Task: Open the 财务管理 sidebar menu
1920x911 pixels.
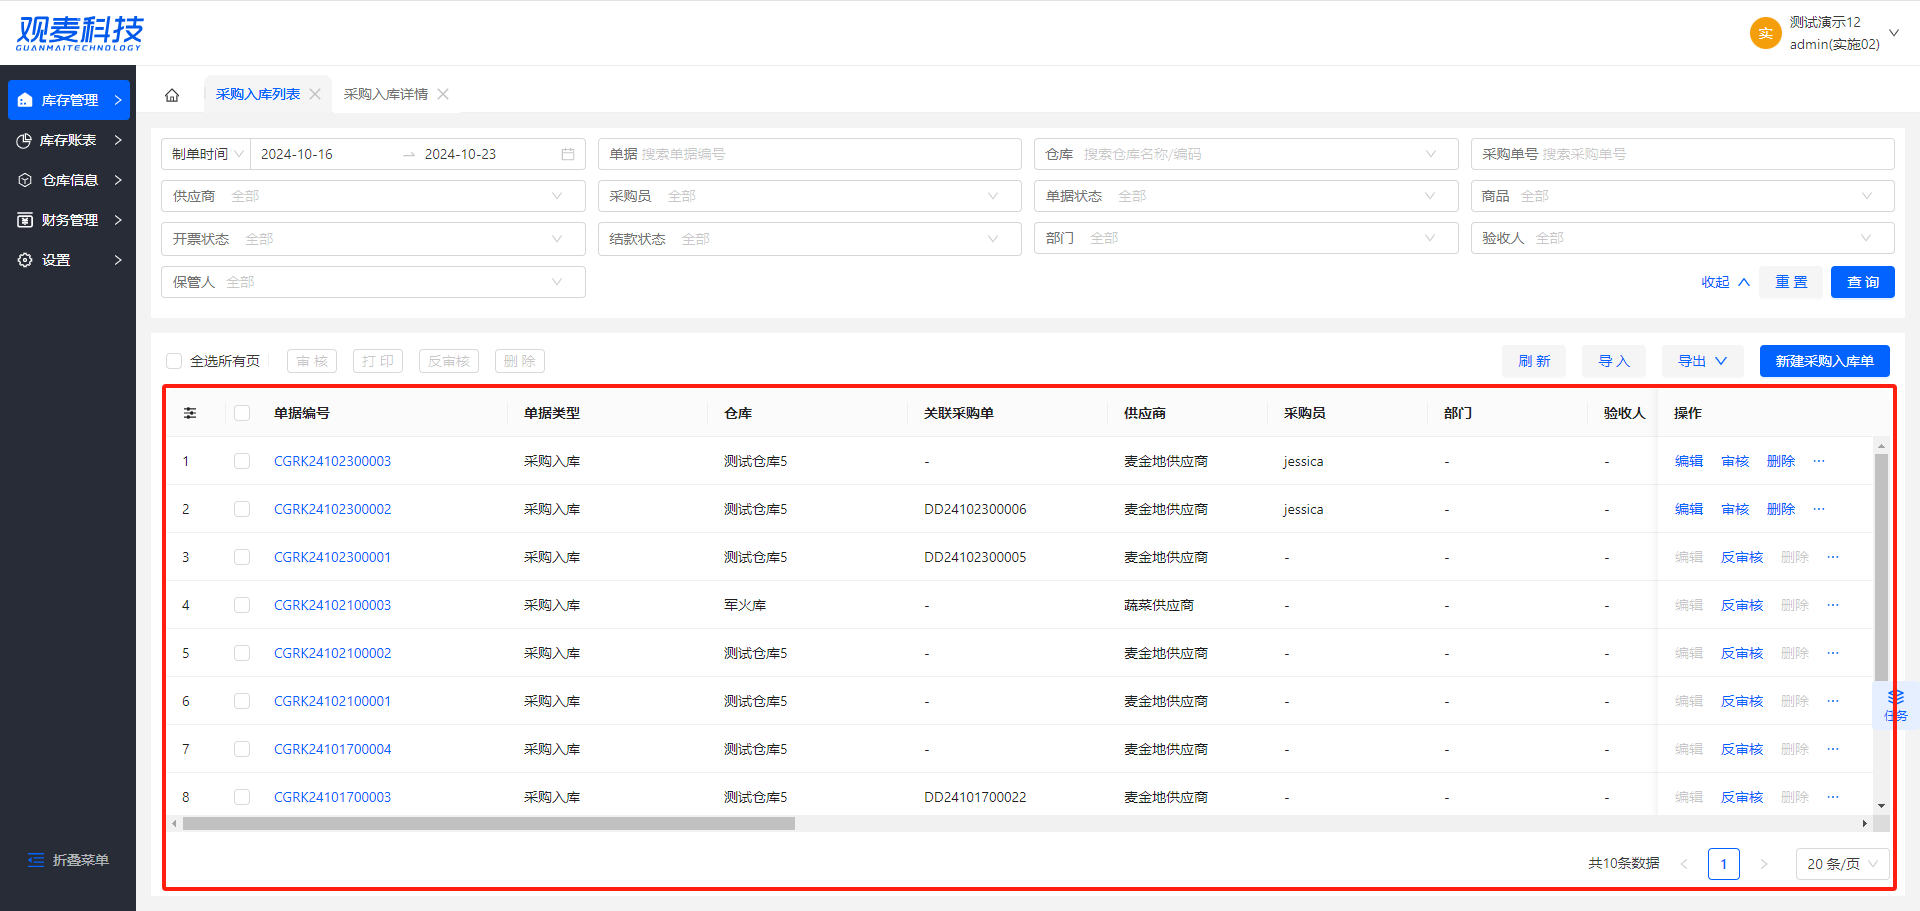Action: [x=69, y=220]
